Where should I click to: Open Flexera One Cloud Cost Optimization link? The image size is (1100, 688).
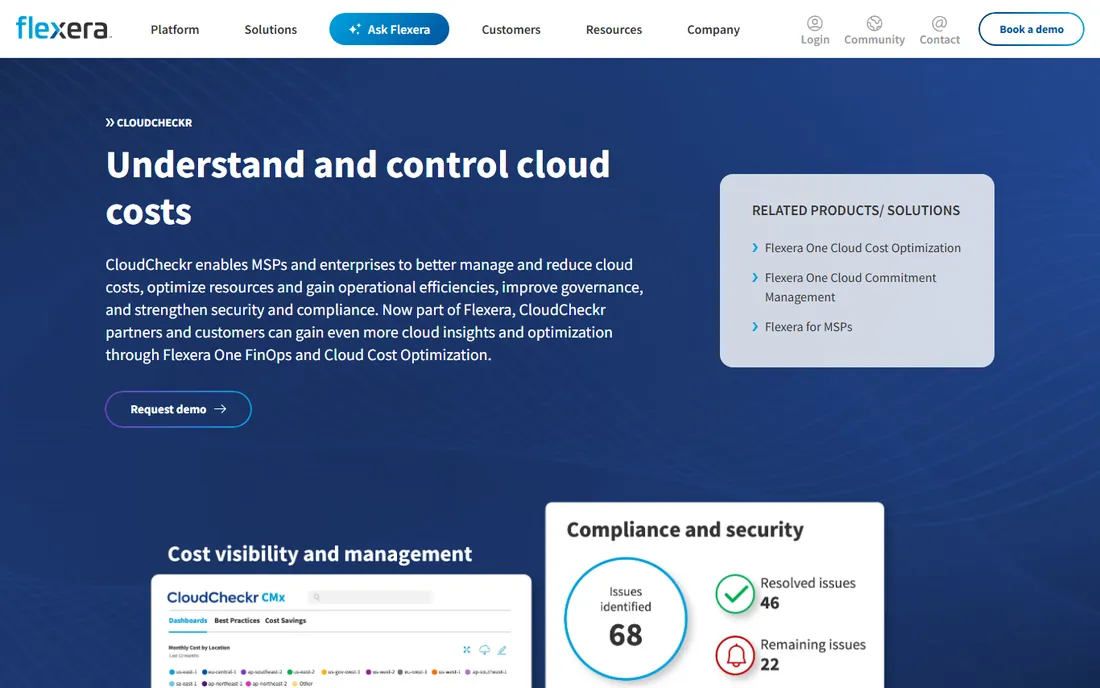pyautogui.click(x=862, y=248)
